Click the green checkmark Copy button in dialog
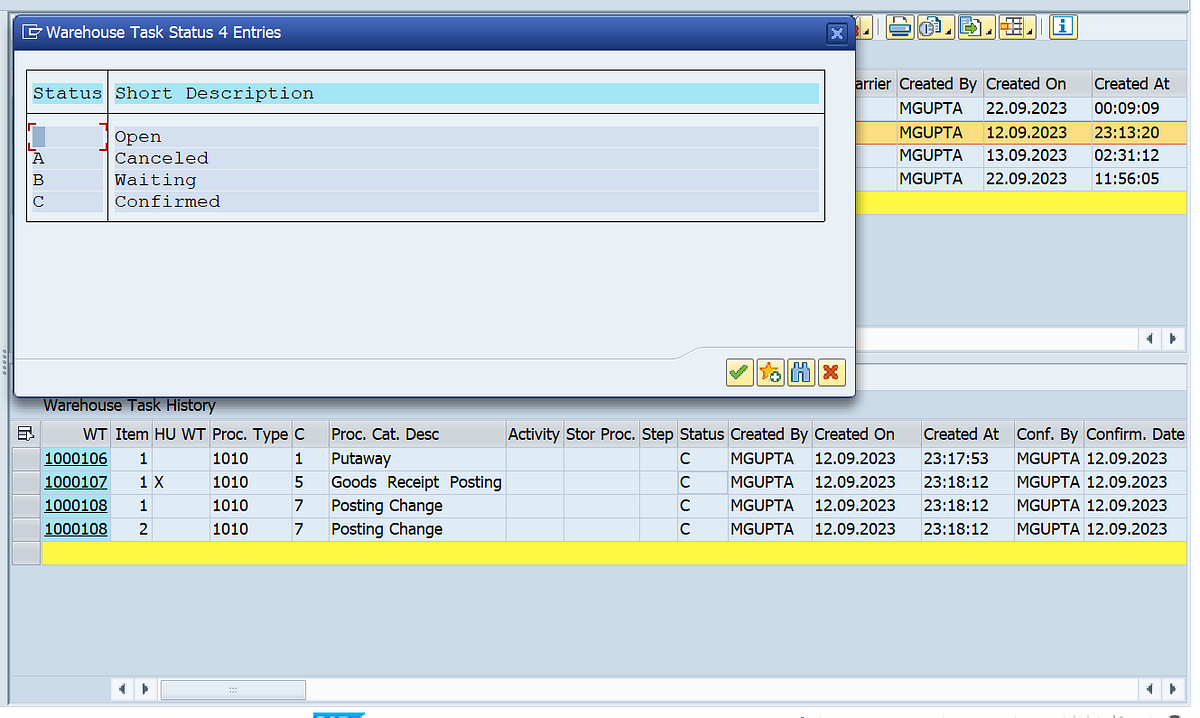Viewport: 1200px width, 718px height. click(x=739, y=372)
